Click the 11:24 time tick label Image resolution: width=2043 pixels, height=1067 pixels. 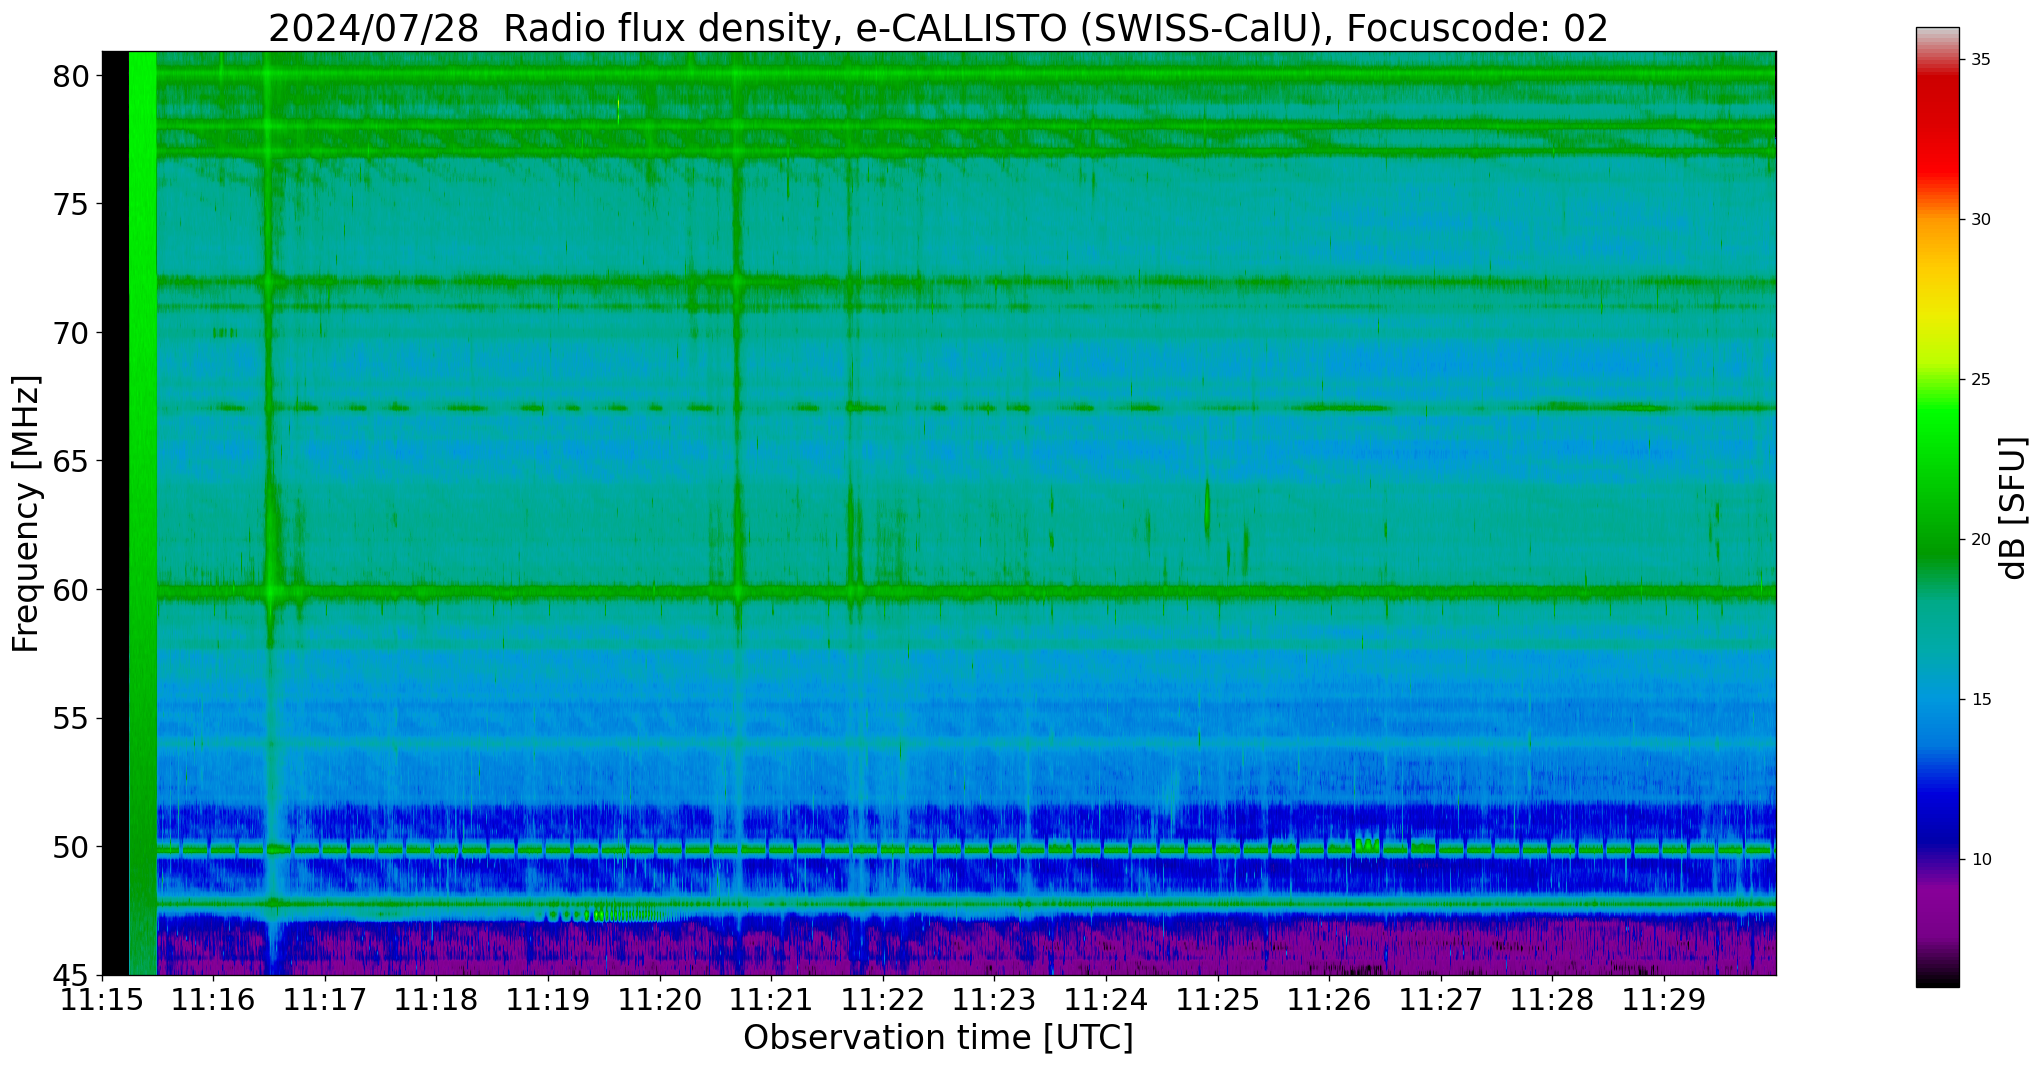tap(1106, 1001)
